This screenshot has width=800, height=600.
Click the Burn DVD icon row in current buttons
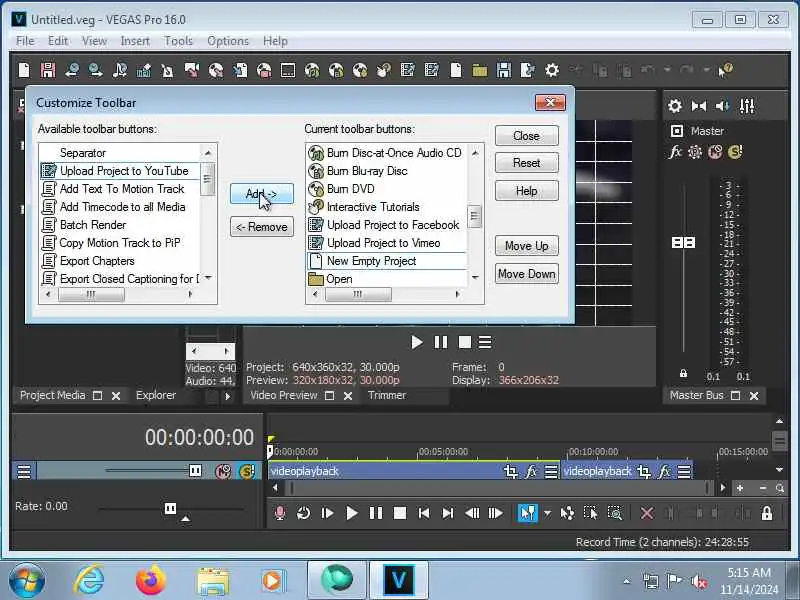tap(386, 189)
